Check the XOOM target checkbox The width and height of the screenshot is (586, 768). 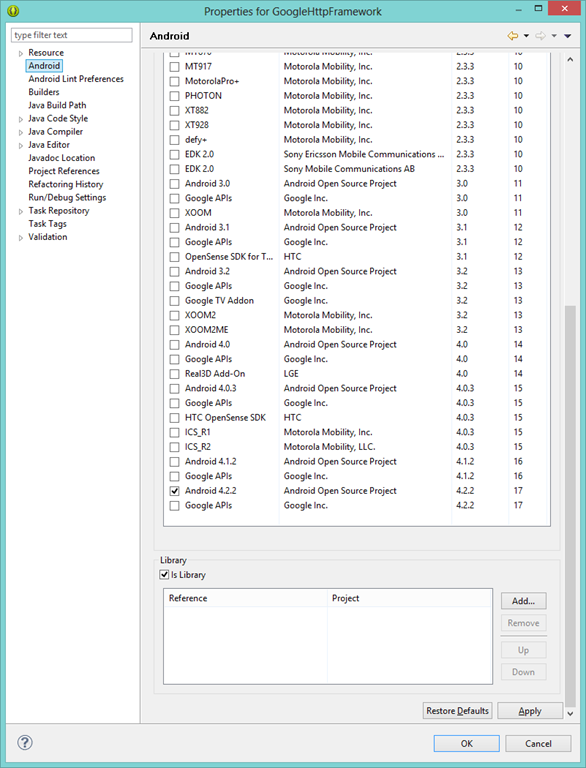coord(174,213)
